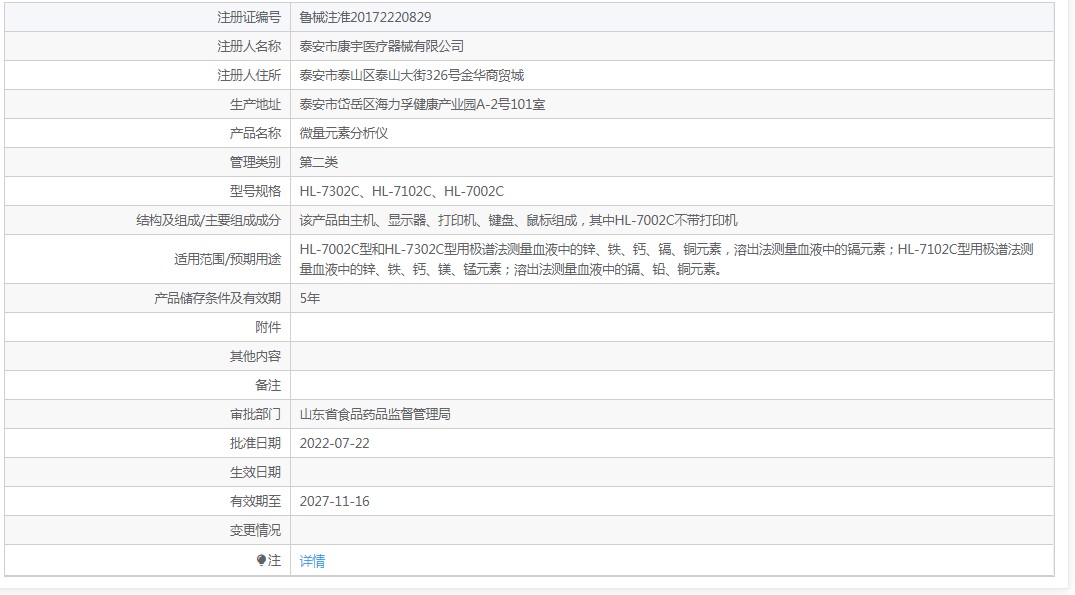Click the 变更情况 change status row
Image resolution: width=1075 pixels, height=595 pixels.
500,531
